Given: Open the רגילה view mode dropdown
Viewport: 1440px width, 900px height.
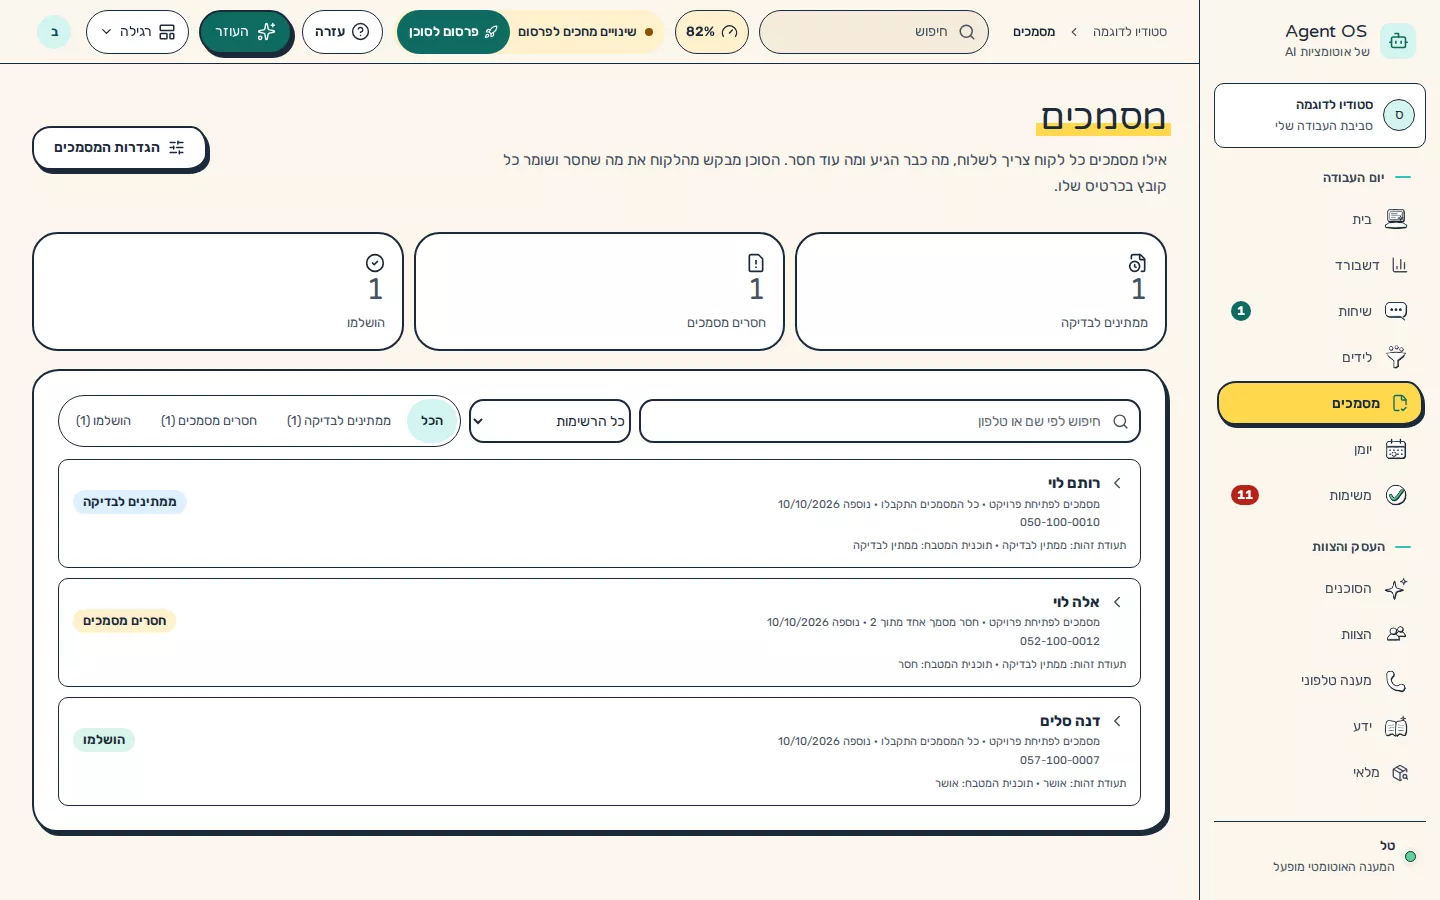Looking at the screenshot, I should 137,32.
